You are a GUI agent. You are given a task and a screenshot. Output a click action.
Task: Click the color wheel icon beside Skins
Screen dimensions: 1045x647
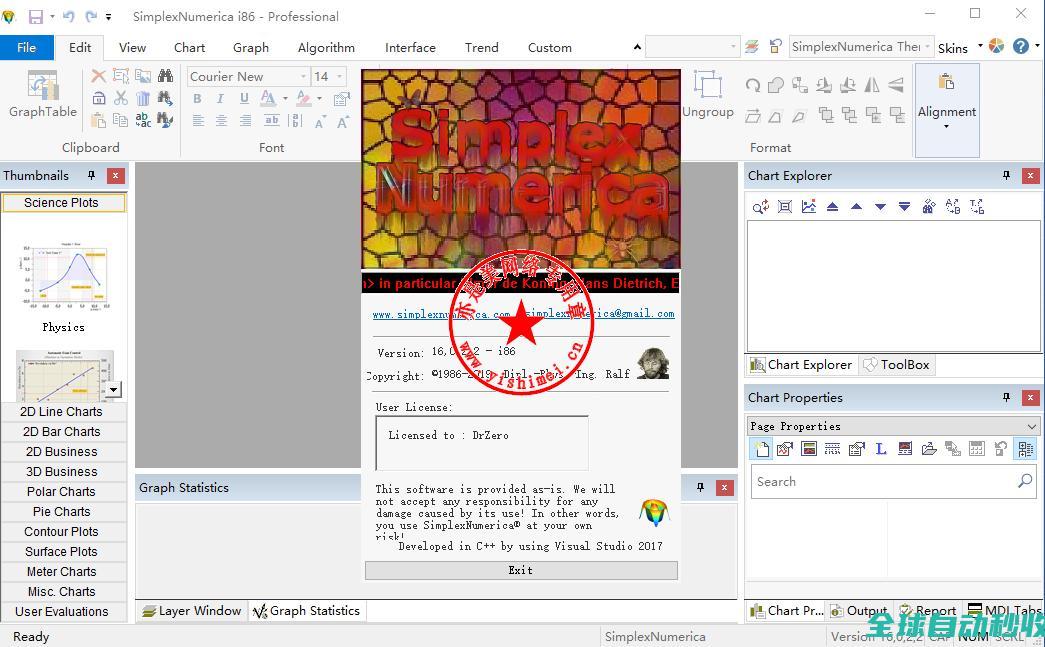tap(996, 46)
